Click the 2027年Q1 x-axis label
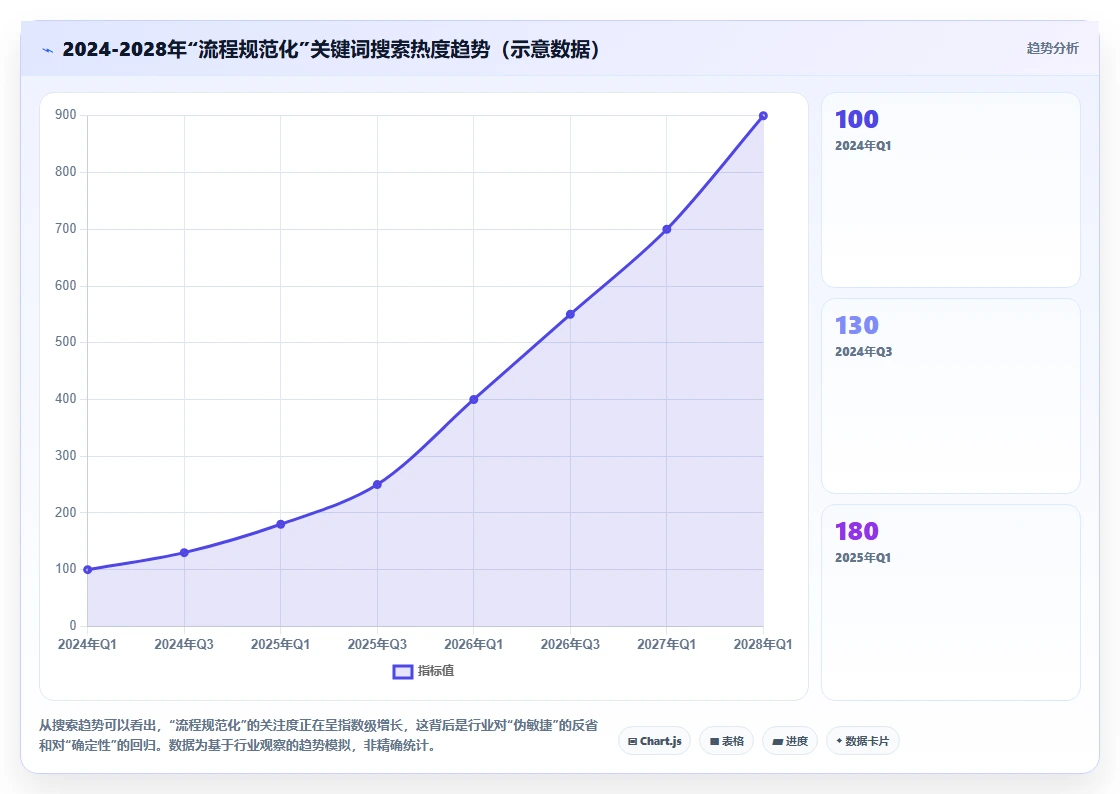 (x=666, y=644)
